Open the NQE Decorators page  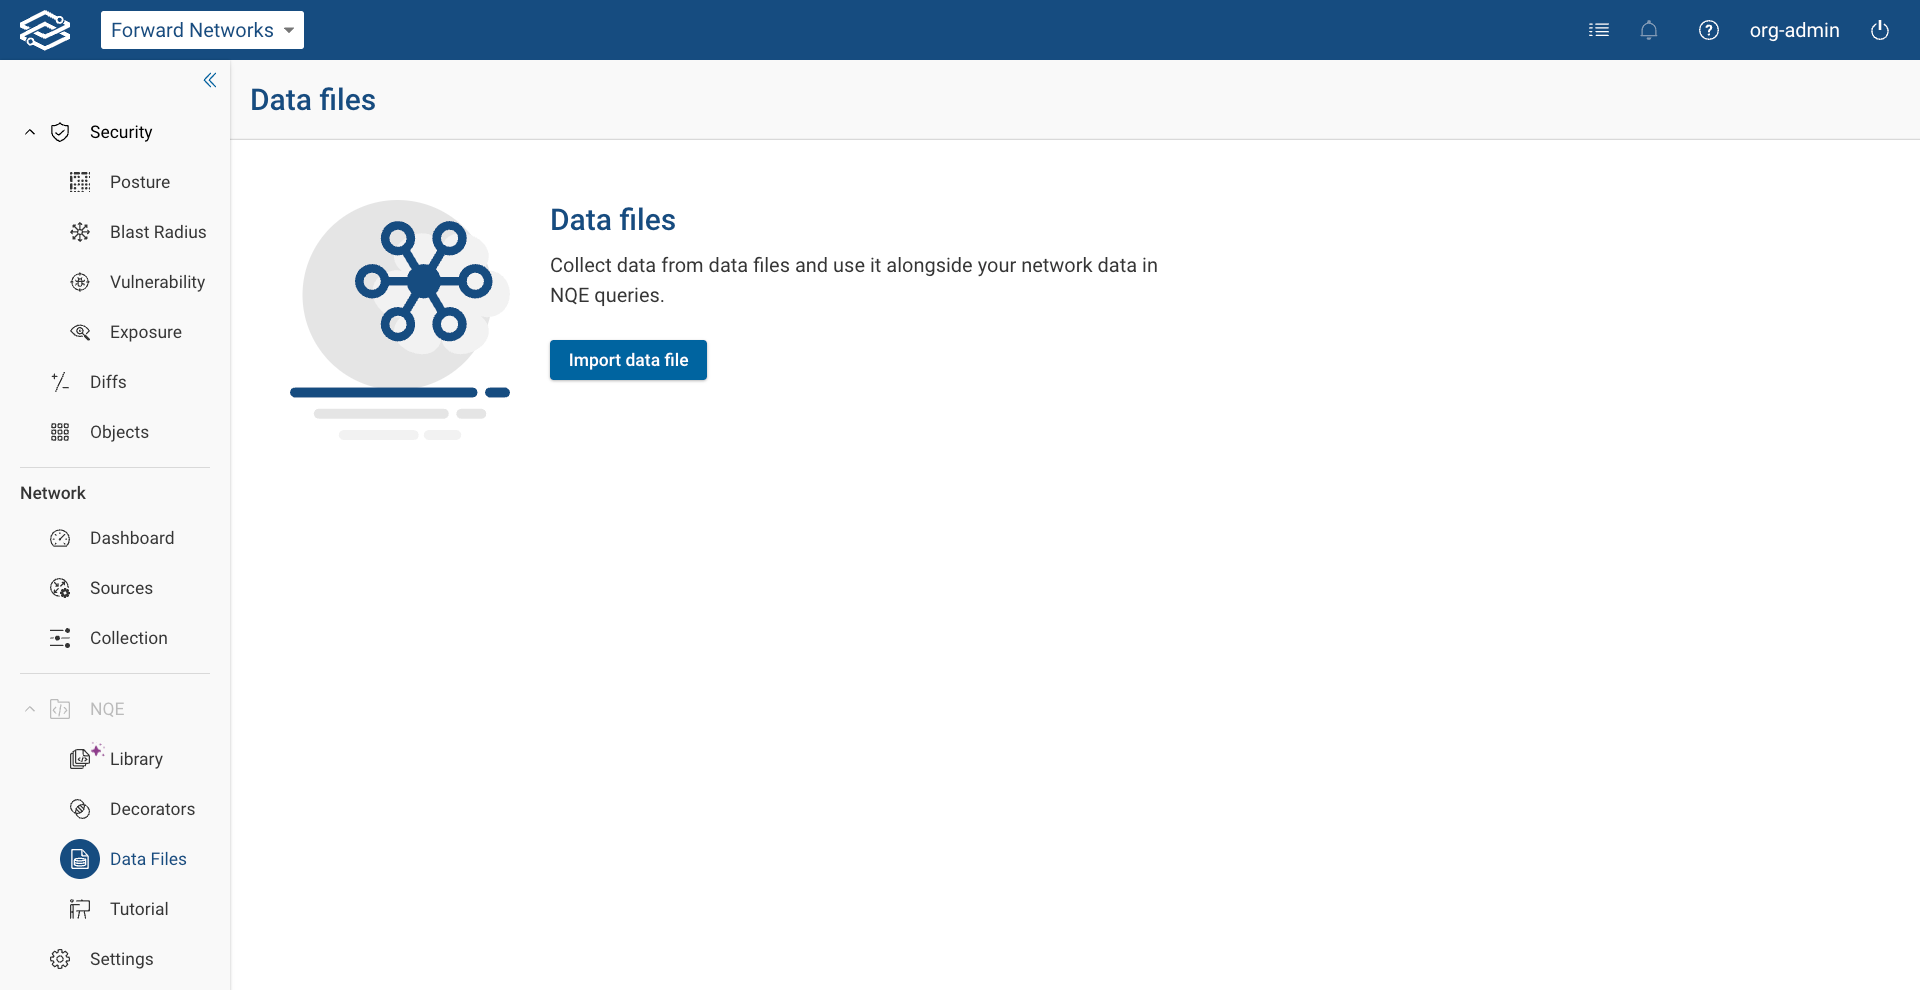point(152,808)
